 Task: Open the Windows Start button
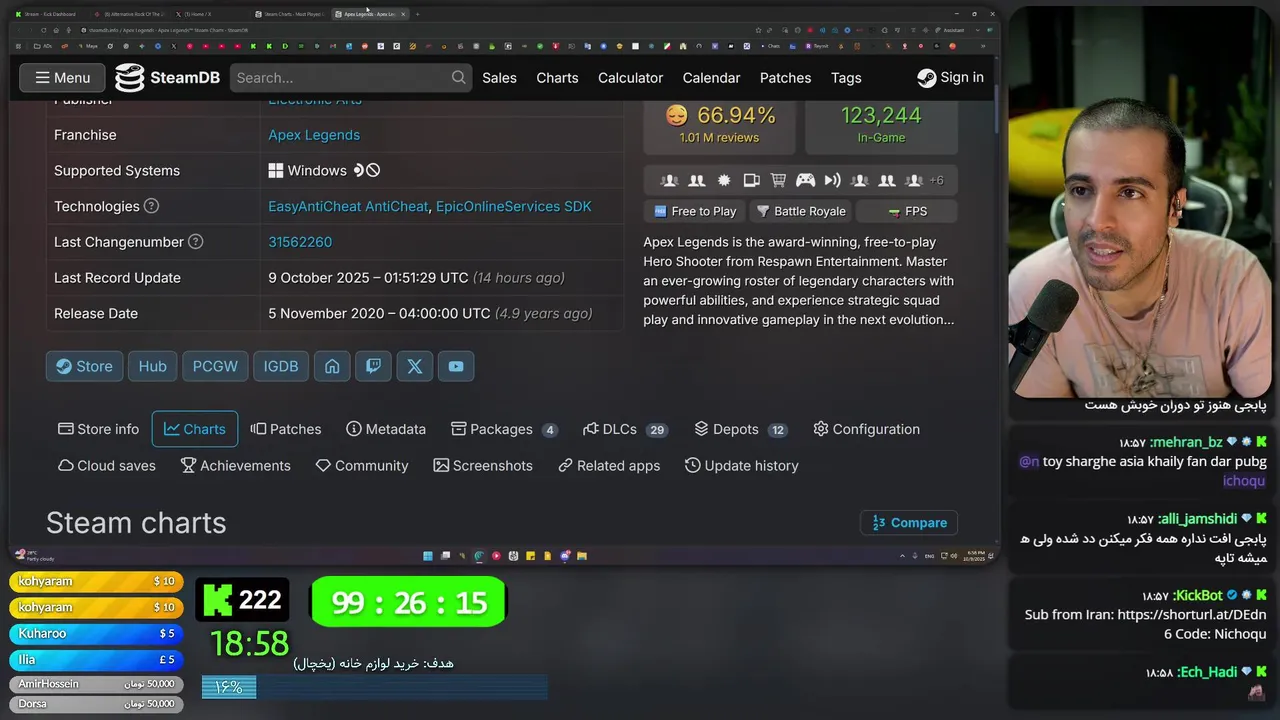pos(428,555)
